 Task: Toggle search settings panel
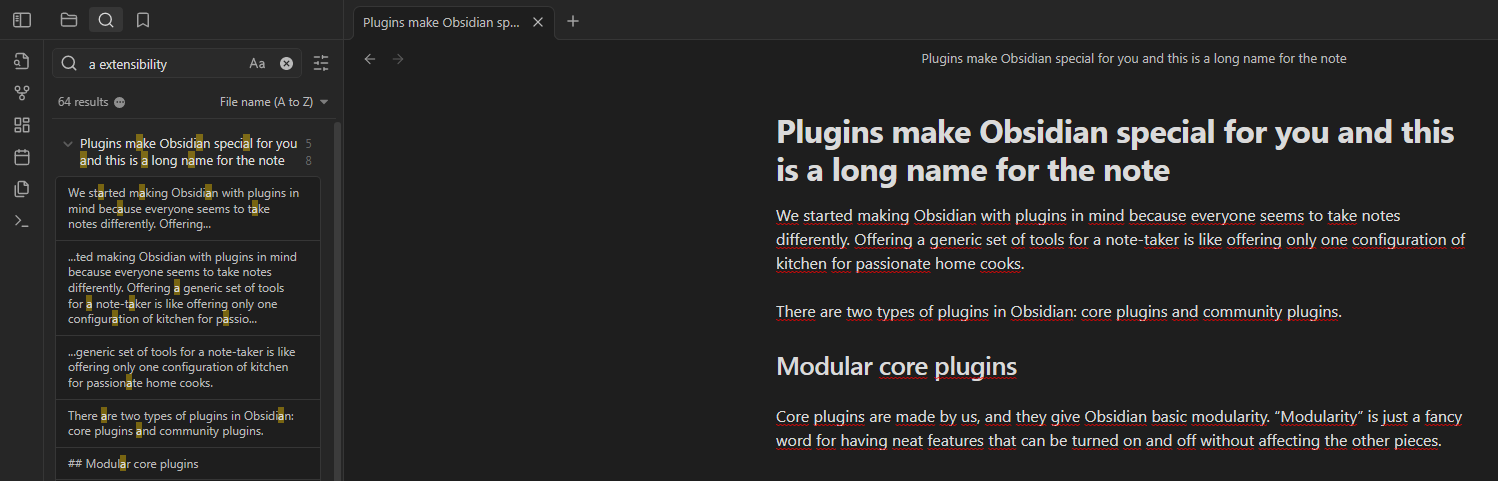321,64
